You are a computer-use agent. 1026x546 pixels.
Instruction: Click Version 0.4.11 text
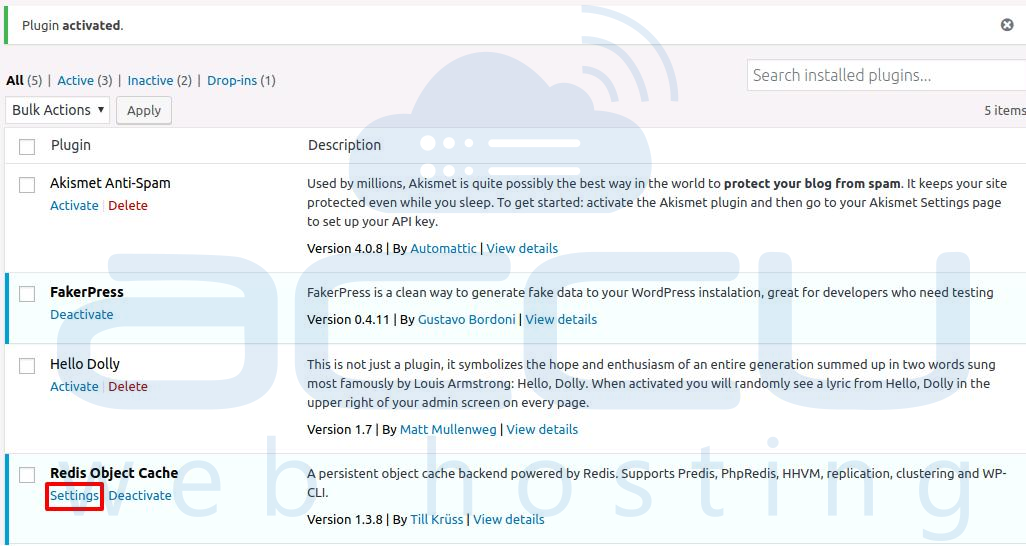348,320
